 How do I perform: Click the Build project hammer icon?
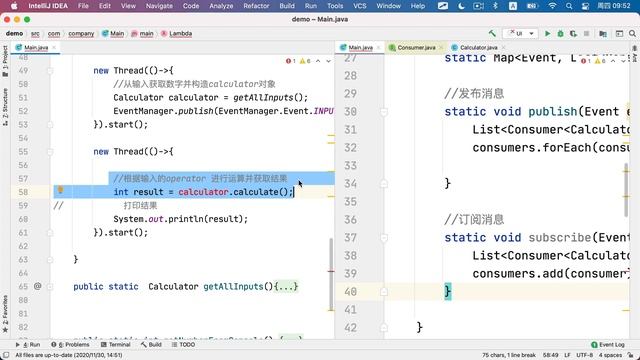click(492, 33)
